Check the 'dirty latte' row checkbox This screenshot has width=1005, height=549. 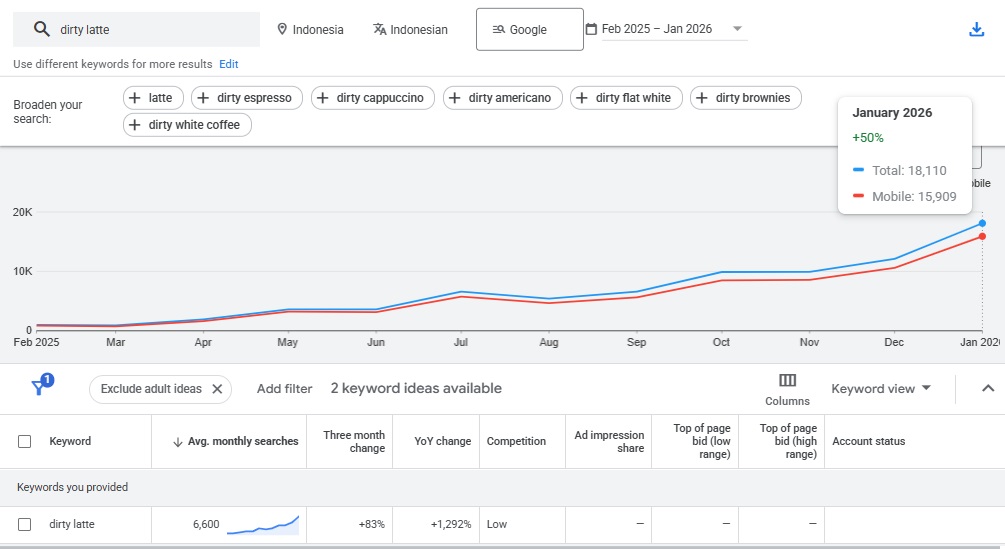[x=25, y=524]
